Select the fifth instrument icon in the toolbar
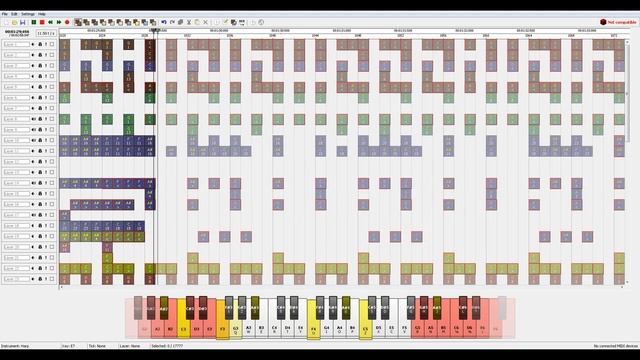 pyautogui.click(x=111, y=22)
